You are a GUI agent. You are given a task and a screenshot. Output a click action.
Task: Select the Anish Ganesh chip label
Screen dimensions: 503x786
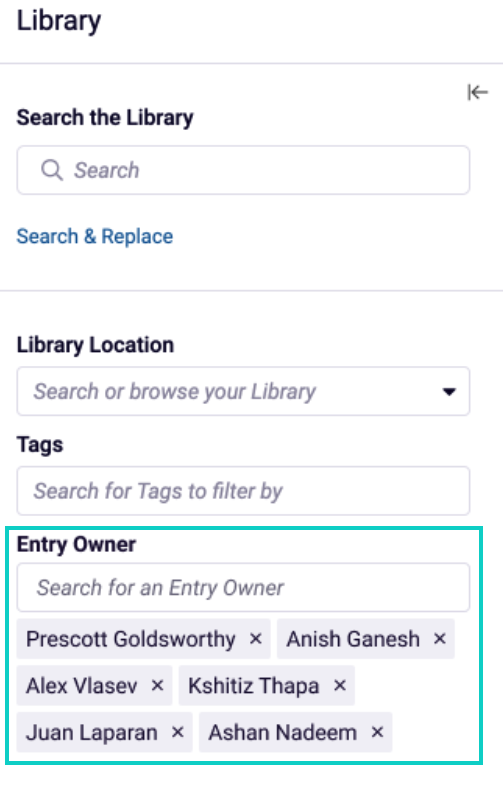pos(353,639)
